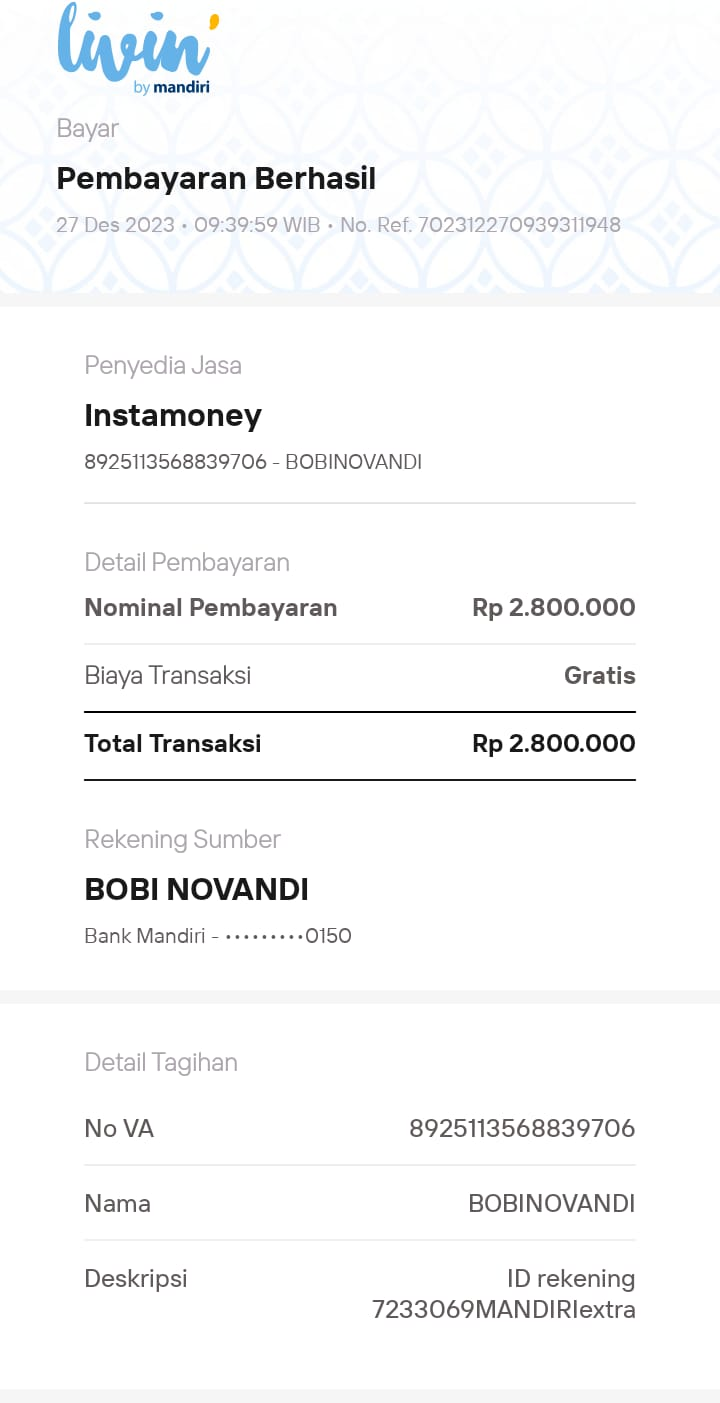Click the Pembayaran Berhasil heading
This screenshot has width=720, height=1403.
pyautogui.click(x=216, y=179)
